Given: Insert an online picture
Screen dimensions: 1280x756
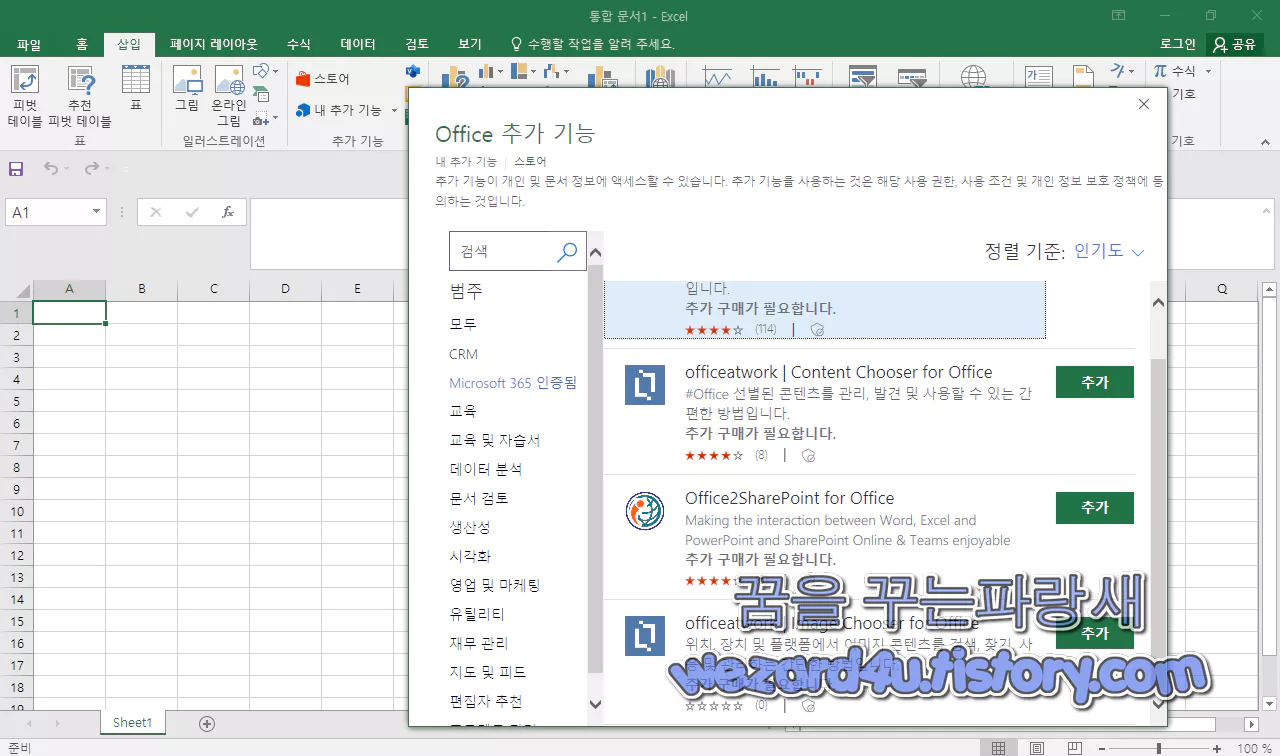Looking at the screenshot, I should pos(229,96).
